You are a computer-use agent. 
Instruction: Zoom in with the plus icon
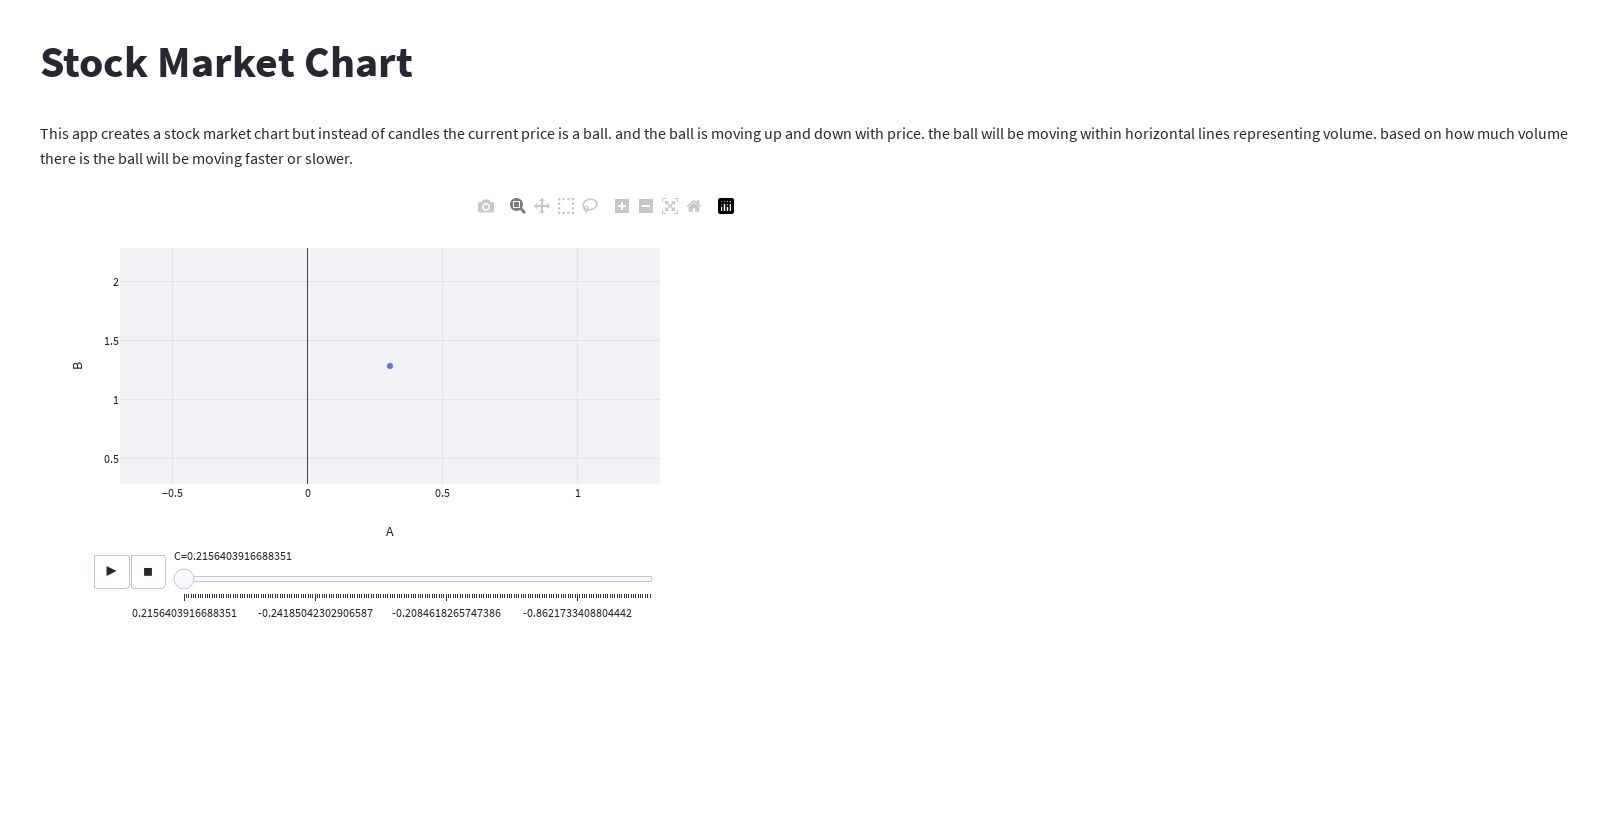[x=622, y=206]
